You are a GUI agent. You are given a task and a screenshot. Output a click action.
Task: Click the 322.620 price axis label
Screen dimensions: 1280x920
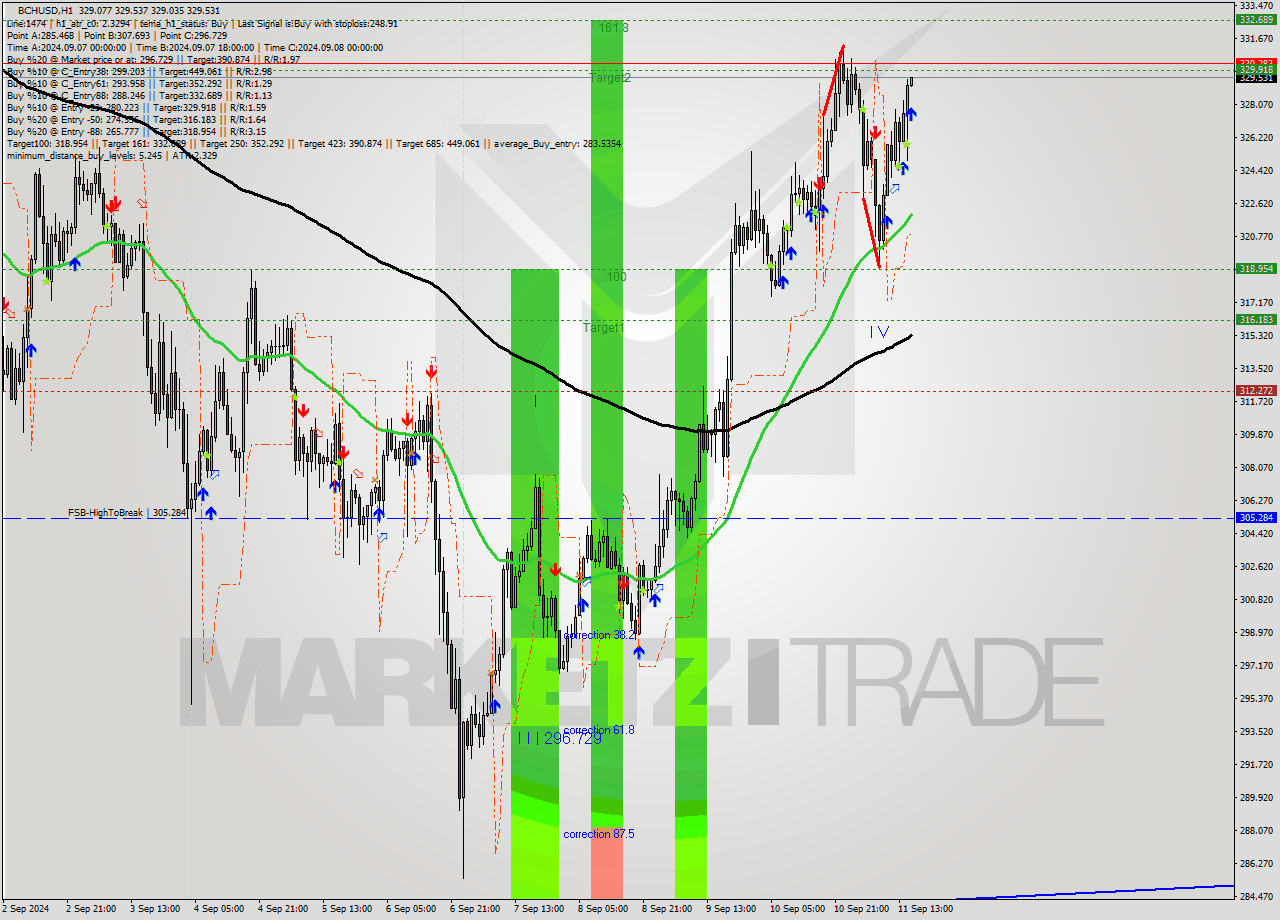1256,204
